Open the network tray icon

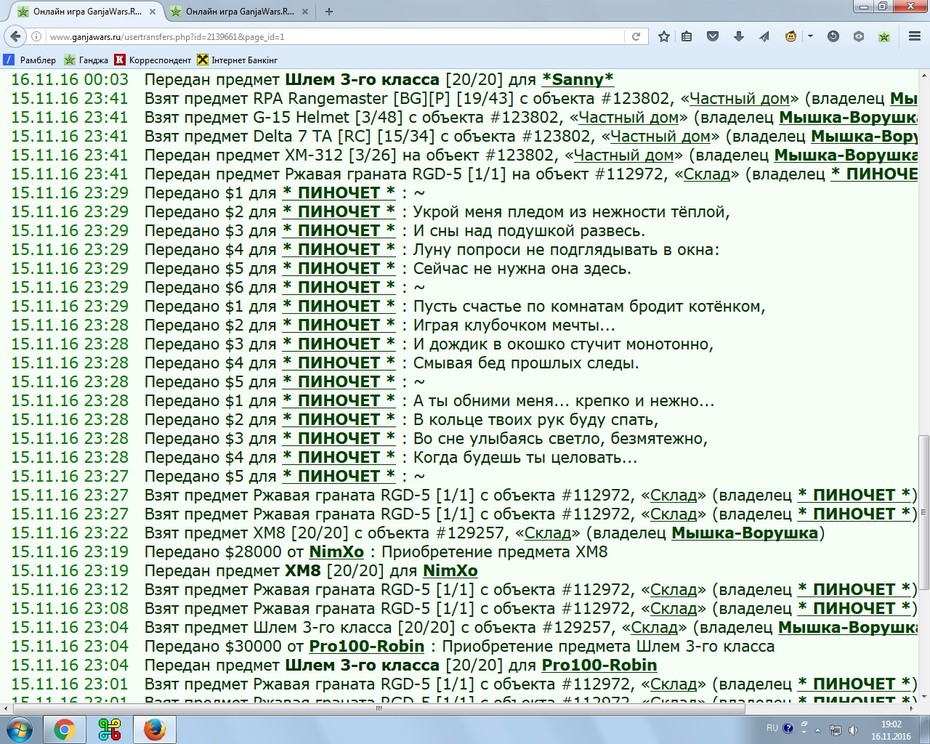pos(835,730)
